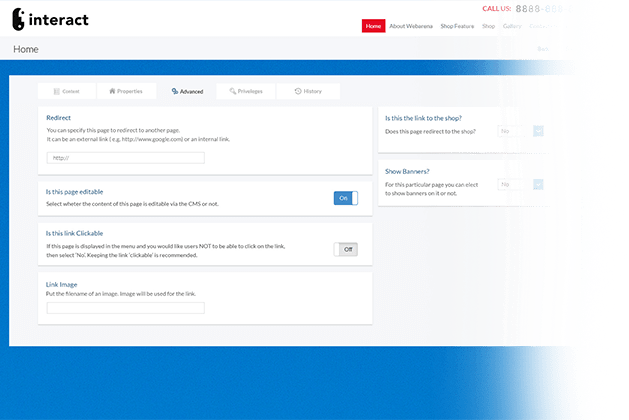Viewport: 629px width, 420px height.
Task: Switch to the Content tab
Action: [67, 91]
